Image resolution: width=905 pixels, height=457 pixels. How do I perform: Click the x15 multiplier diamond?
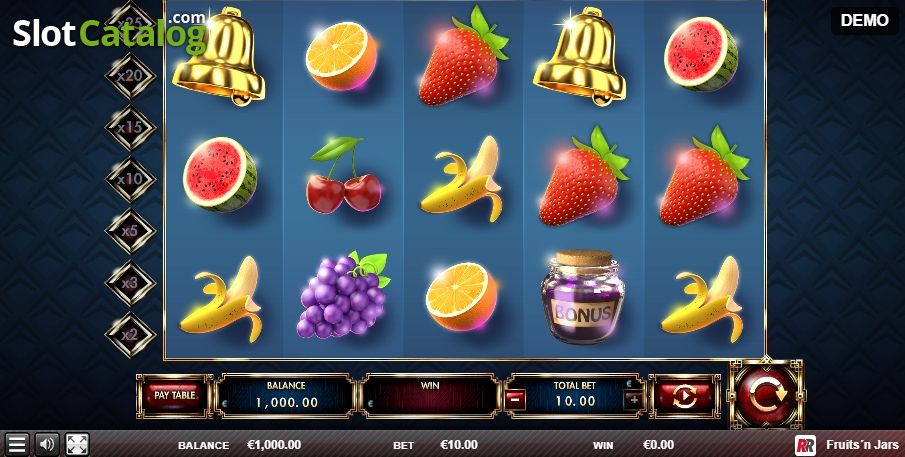click(x=130, y=128)
